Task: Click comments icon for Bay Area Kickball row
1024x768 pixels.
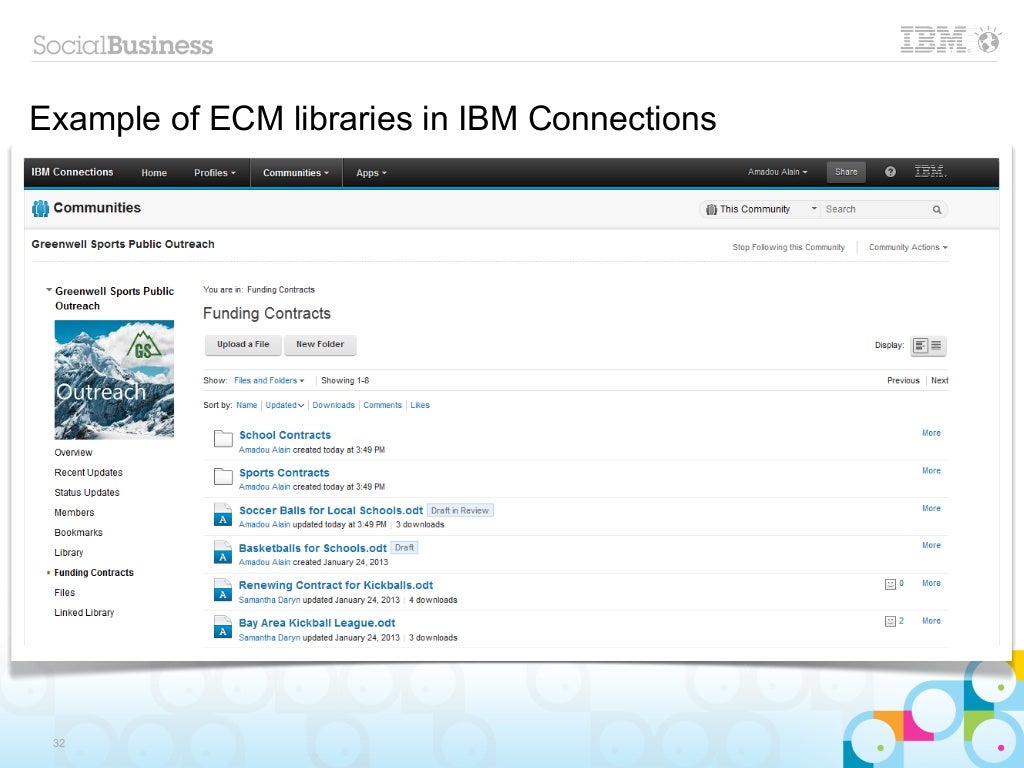Action: pos(889,621)
